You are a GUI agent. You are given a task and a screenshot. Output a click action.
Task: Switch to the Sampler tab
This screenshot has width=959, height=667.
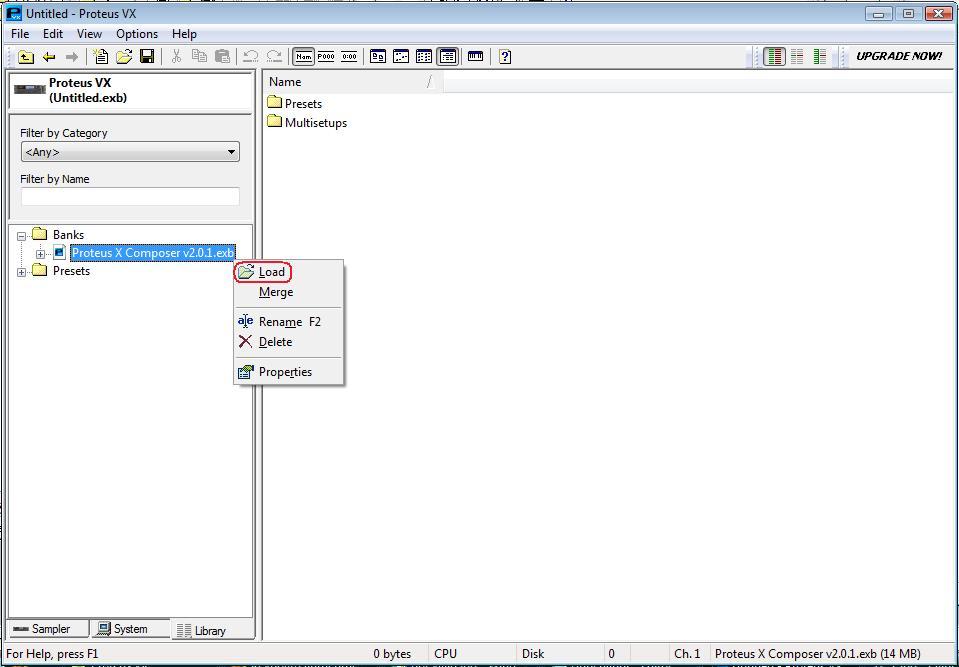click(x=48, y=628)
